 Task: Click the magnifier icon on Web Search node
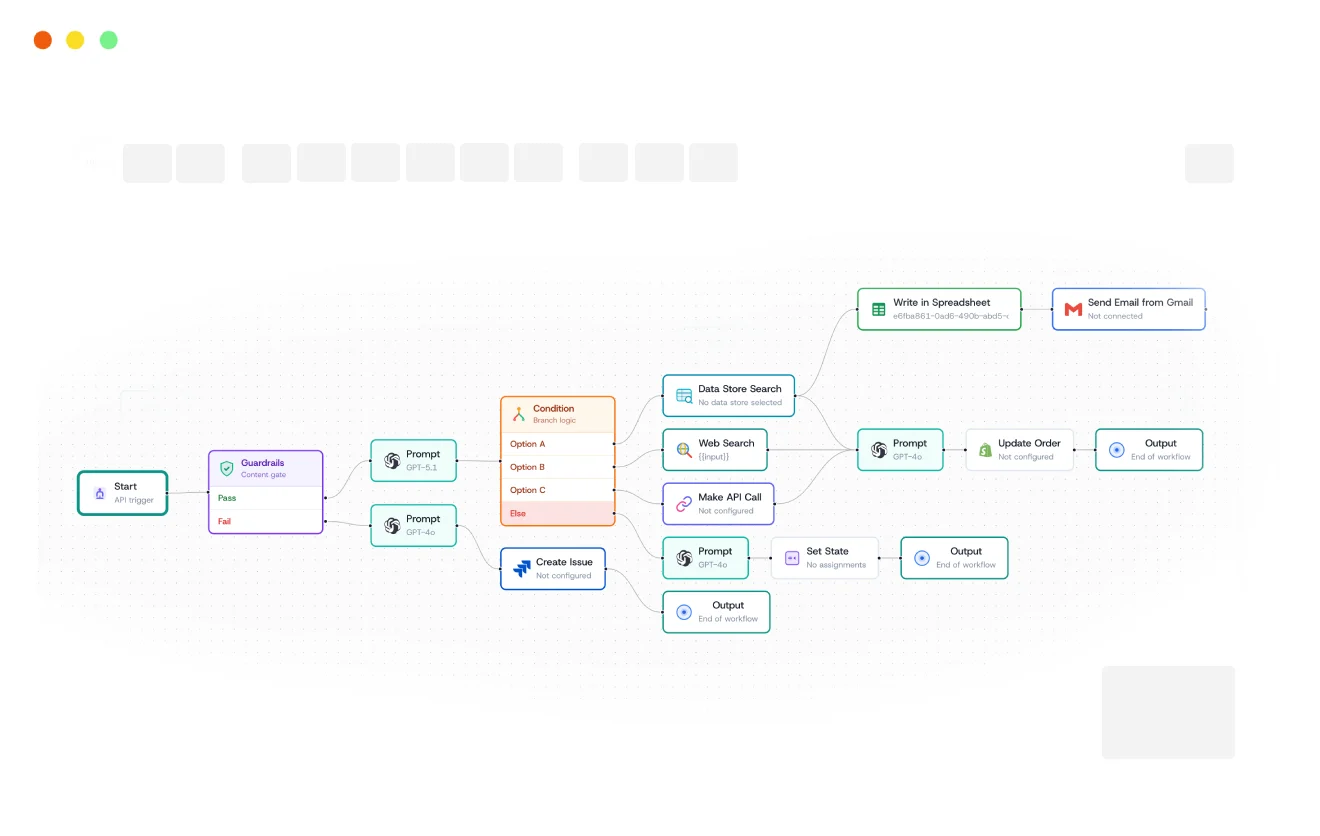(684, 450)
